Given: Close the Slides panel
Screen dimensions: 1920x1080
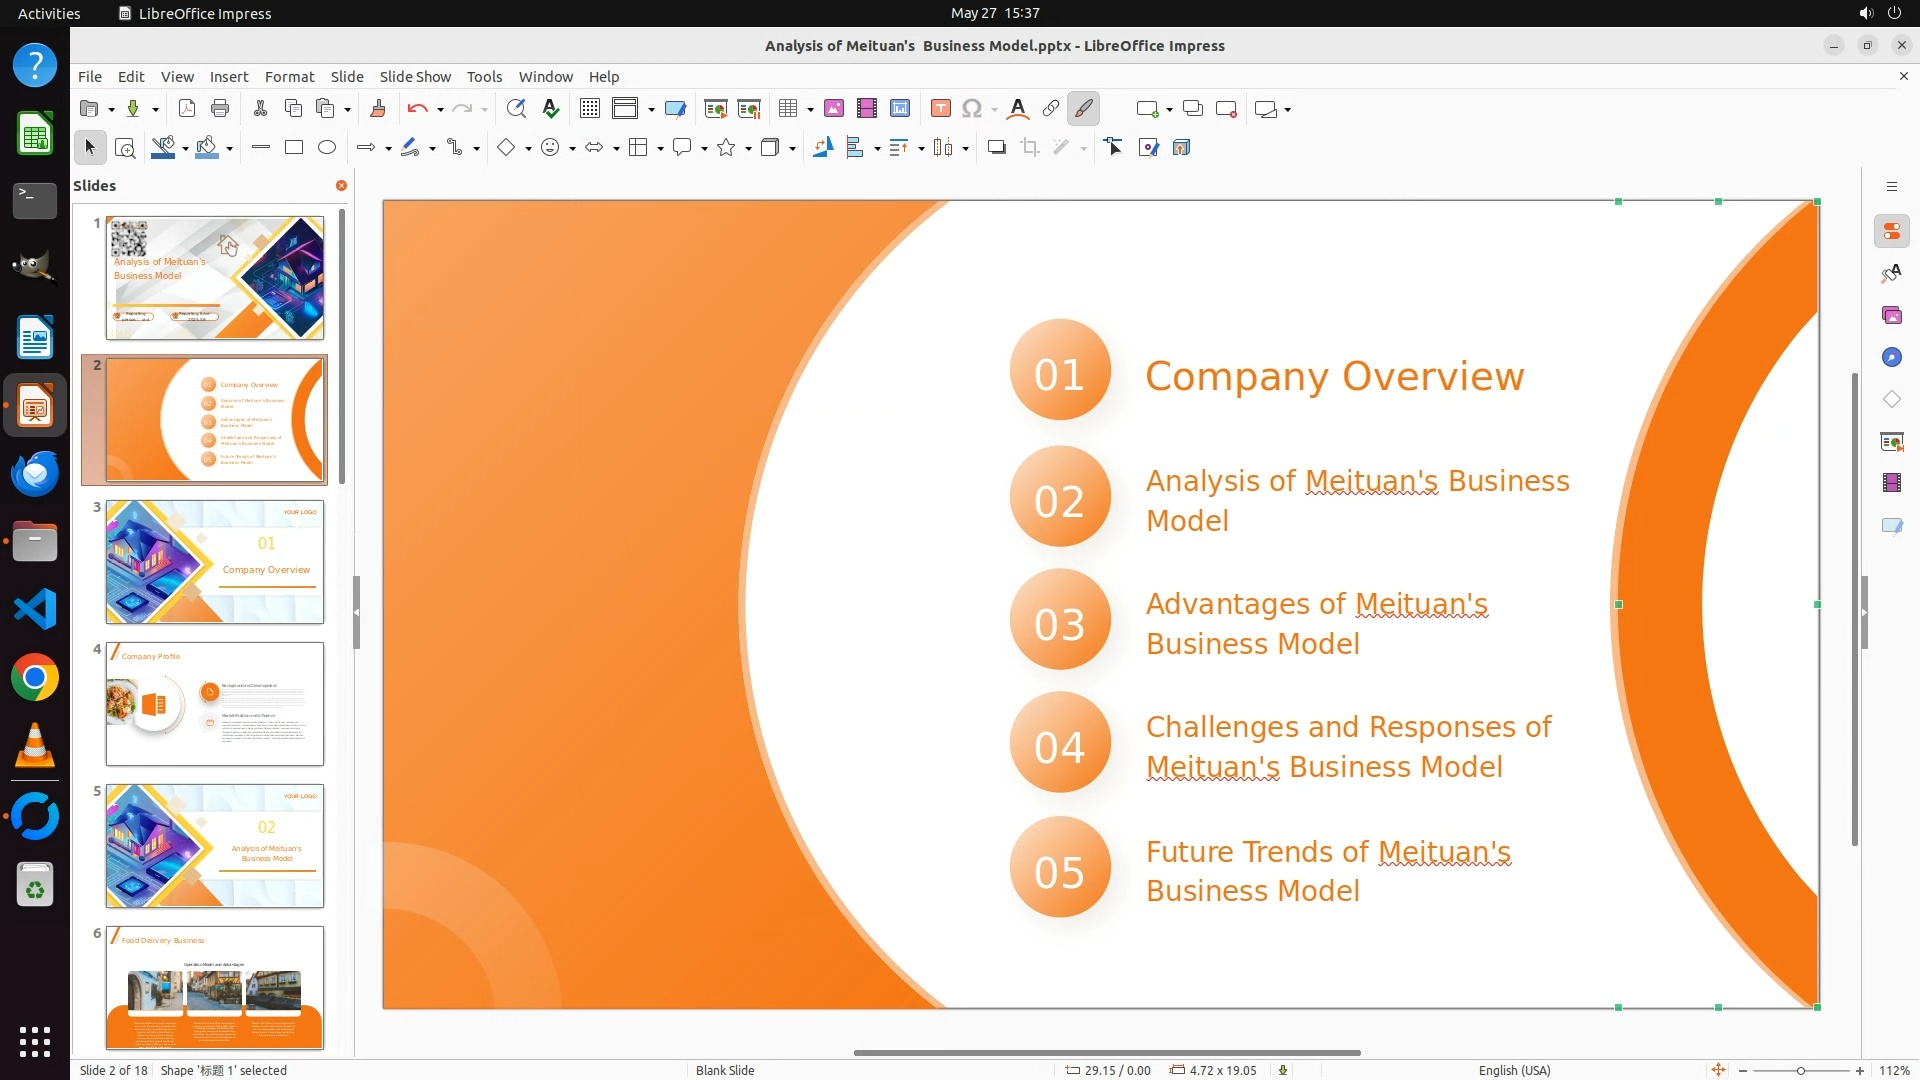Looking at the screenshot, I should pos(341,186).
